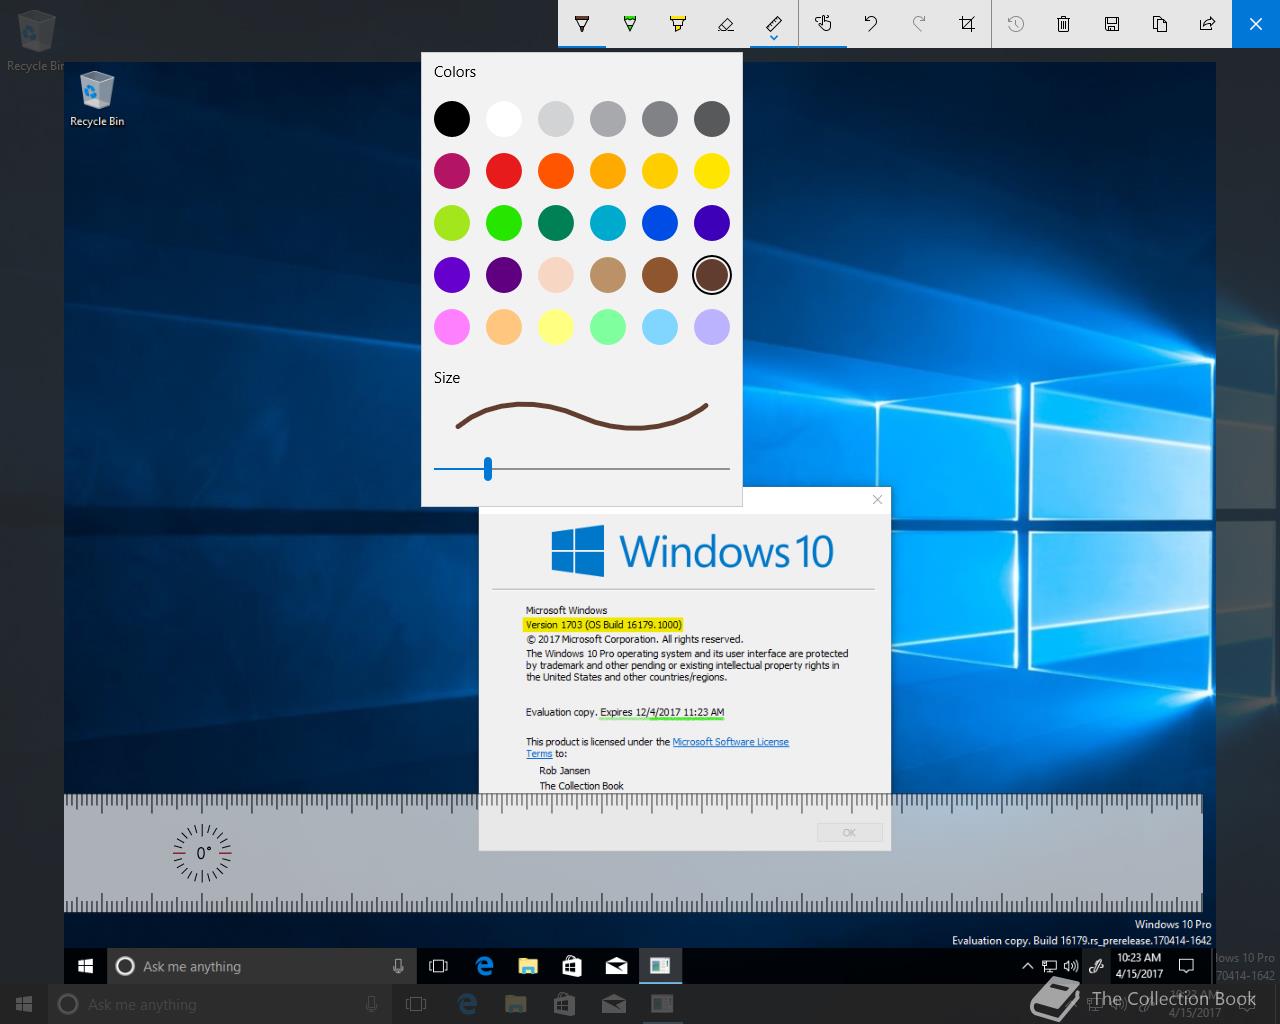
Task: Close the About Windows dialog
Action: (877, 499)
